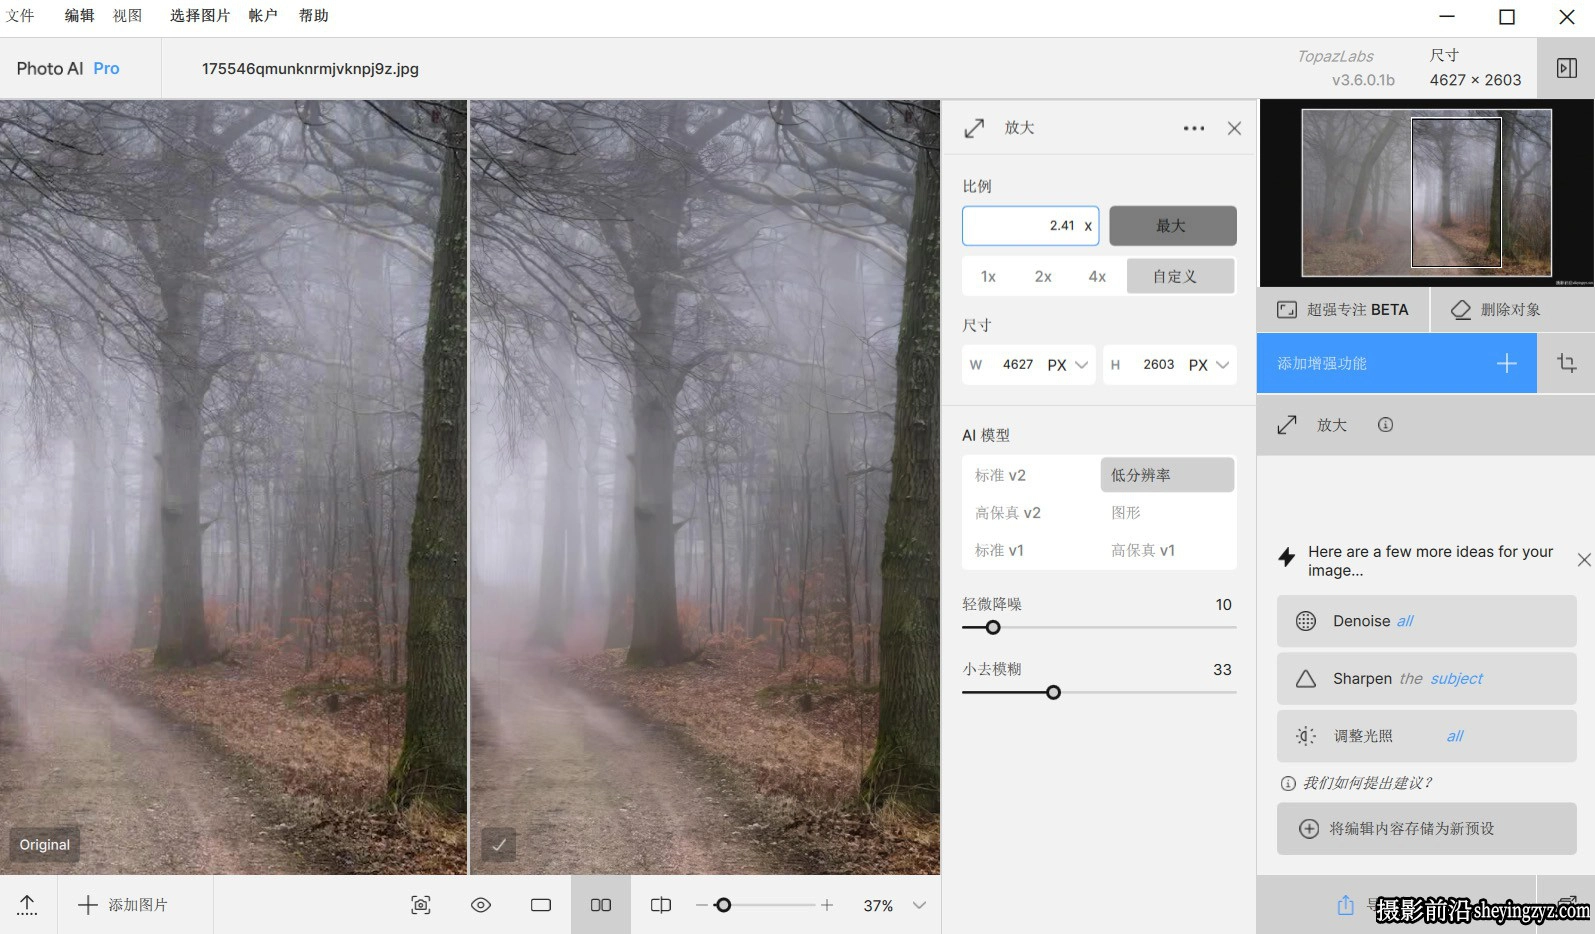This screenshot has height=934, width=1595.
Task: Click the filename 175546qmunknrmjvknpj9z.jpg
Action: (310, 69)
